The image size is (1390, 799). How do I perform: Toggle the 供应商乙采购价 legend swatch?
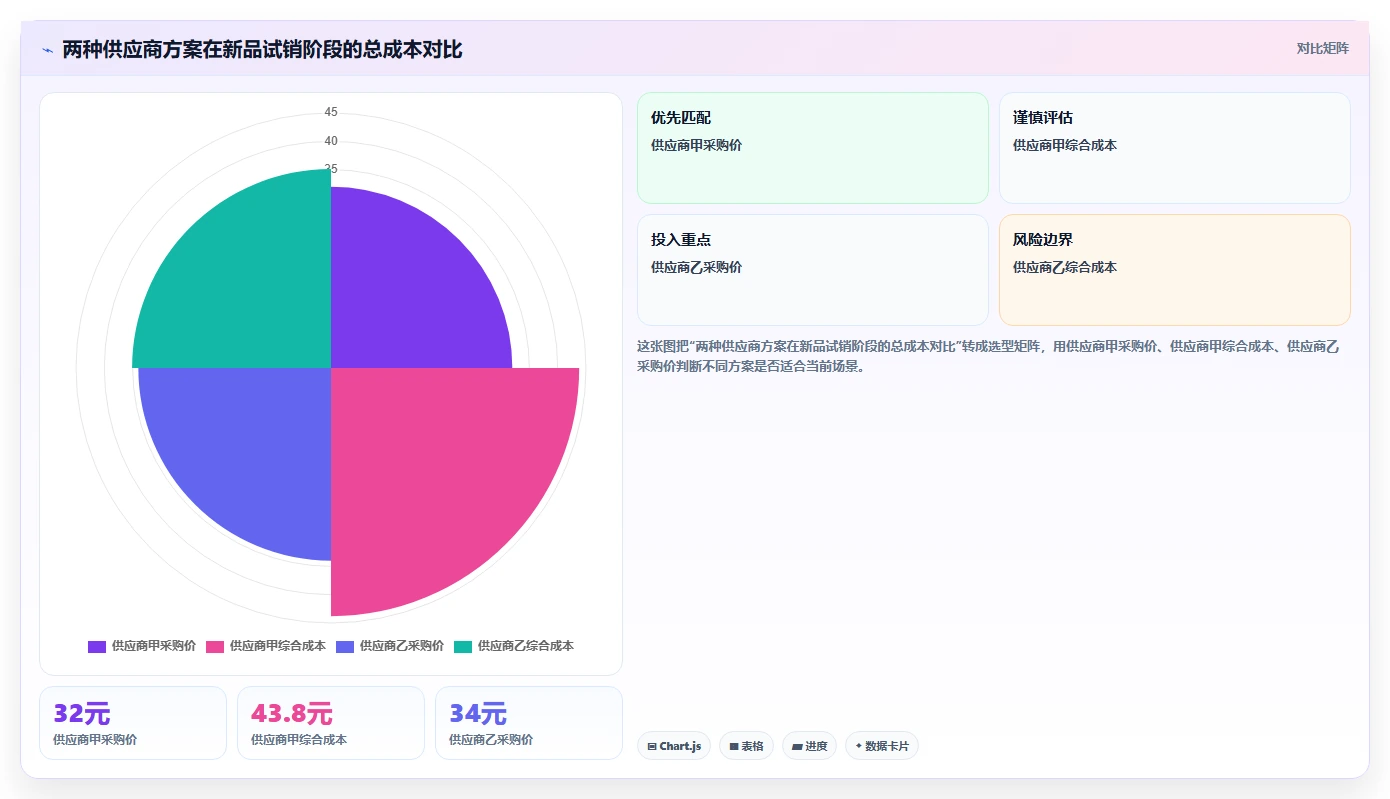(x=345, y=647)
